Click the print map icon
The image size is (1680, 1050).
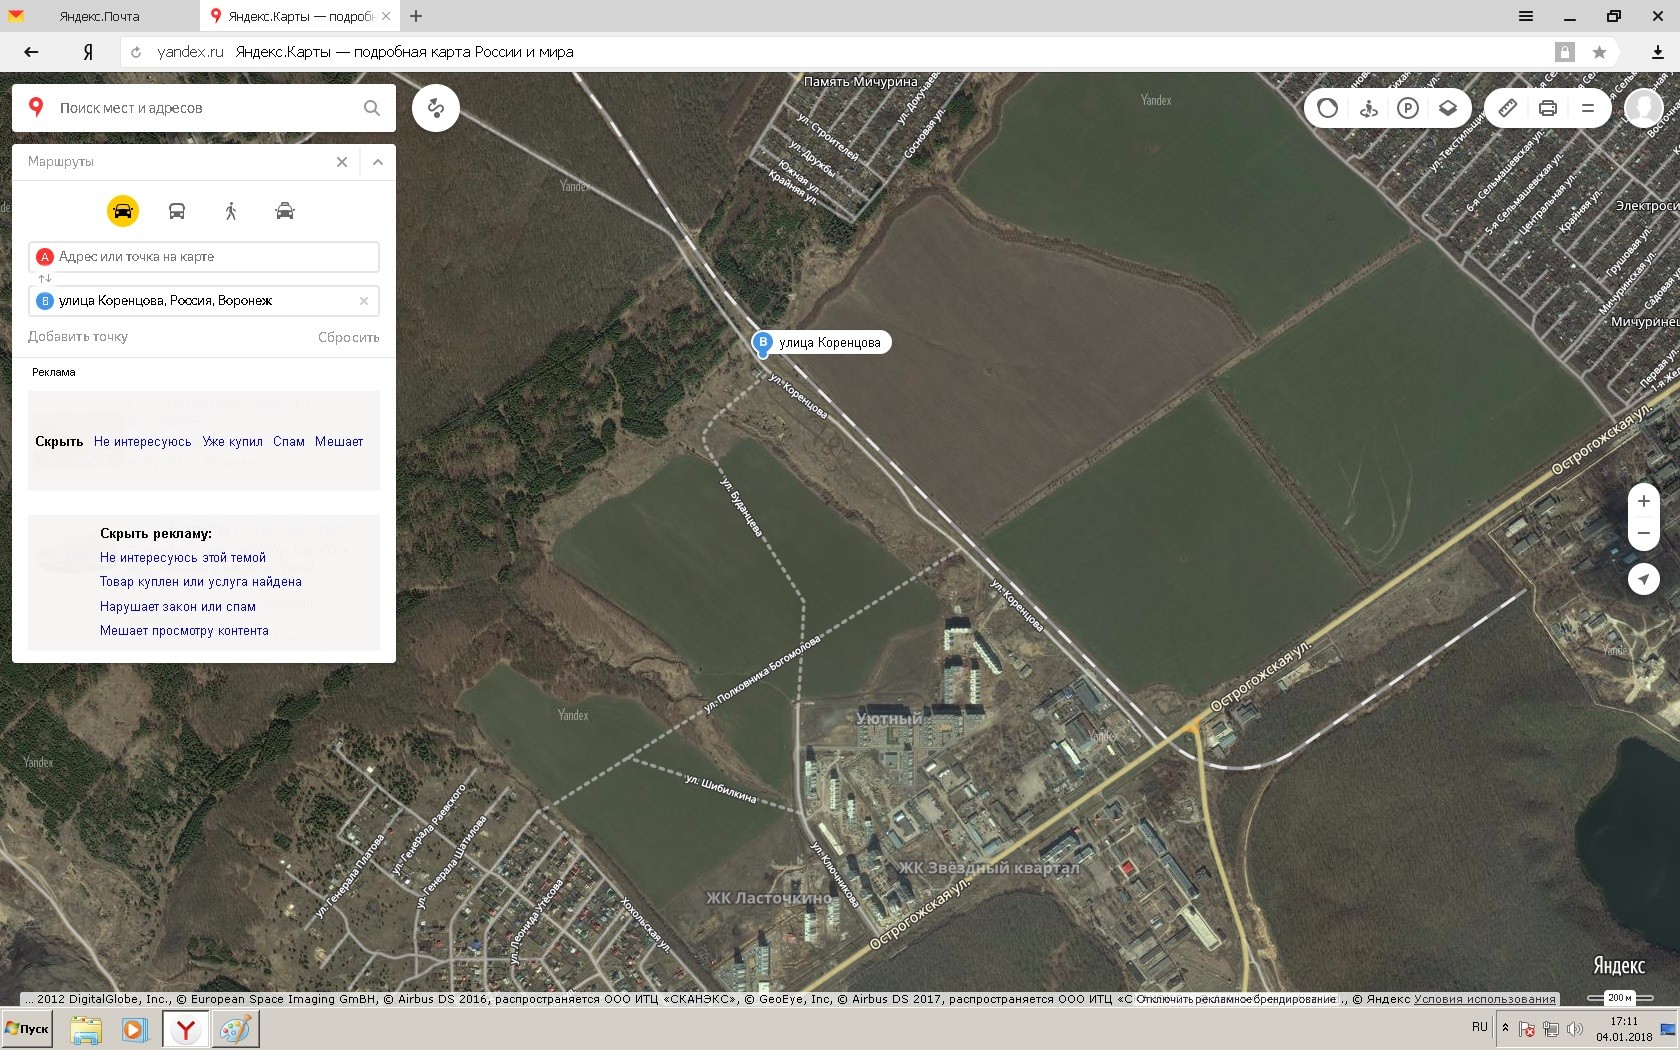coord(1548,108)
